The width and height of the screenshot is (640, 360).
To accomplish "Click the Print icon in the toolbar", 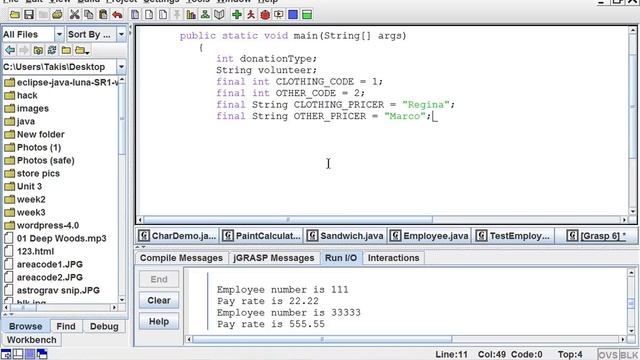I will 58,15.
